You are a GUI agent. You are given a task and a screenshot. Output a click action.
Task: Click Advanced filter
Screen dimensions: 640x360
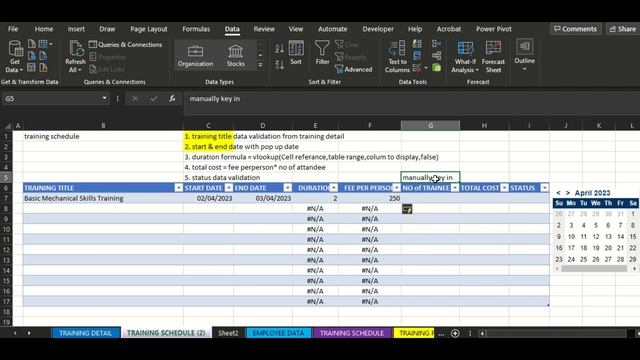click(353, 69)
